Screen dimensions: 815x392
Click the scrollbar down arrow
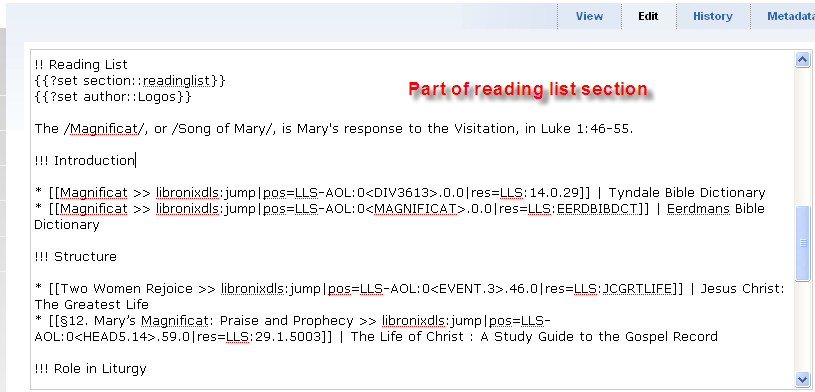[803, 379]
